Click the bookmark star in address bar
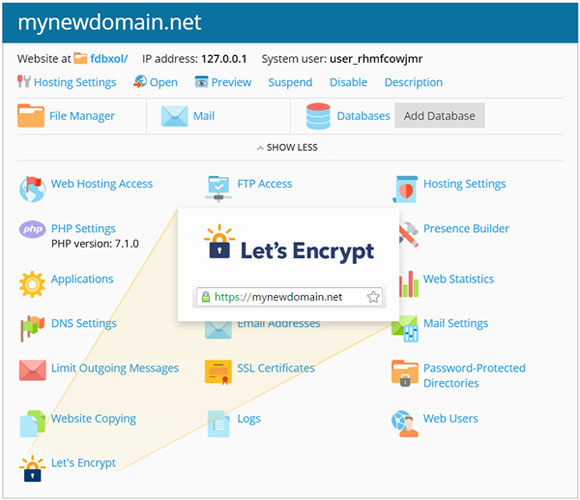 (373, 297)
